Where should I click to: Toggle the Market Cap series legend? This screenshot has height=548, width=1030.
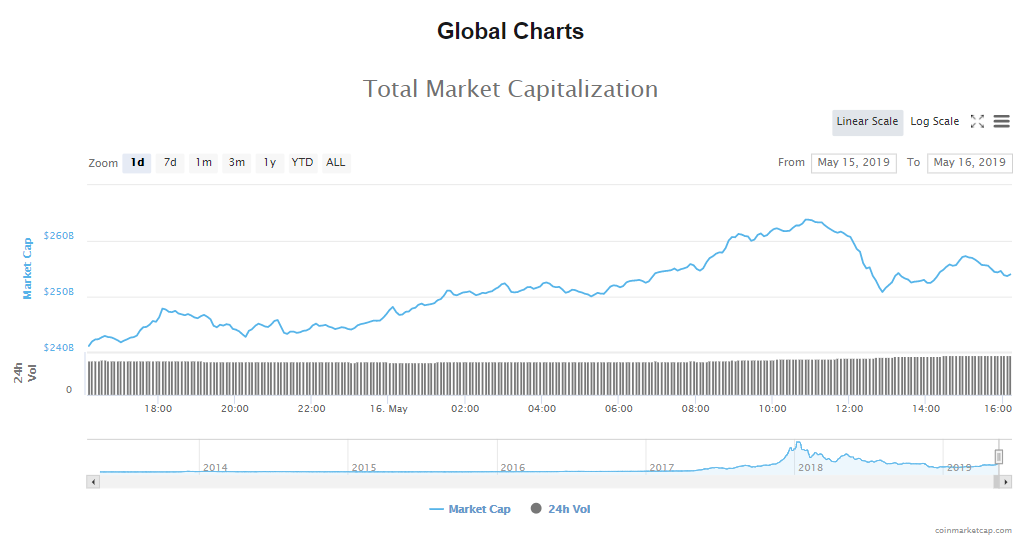coord(470,509)
